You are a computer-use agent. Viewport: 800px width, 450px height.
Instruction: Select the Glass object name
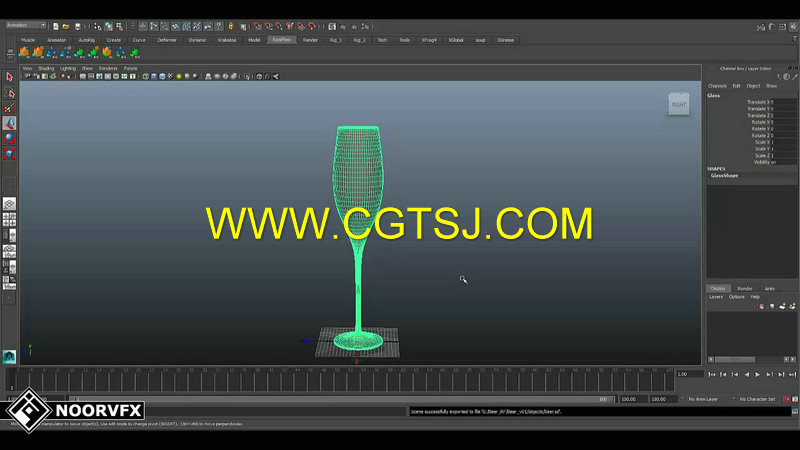click(714, 95)
